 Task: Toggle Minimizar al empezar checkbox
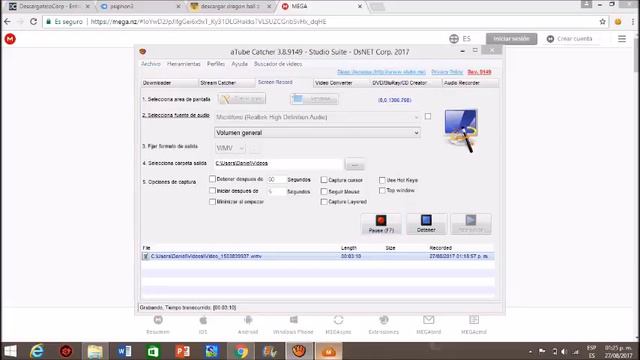[212, 202]
